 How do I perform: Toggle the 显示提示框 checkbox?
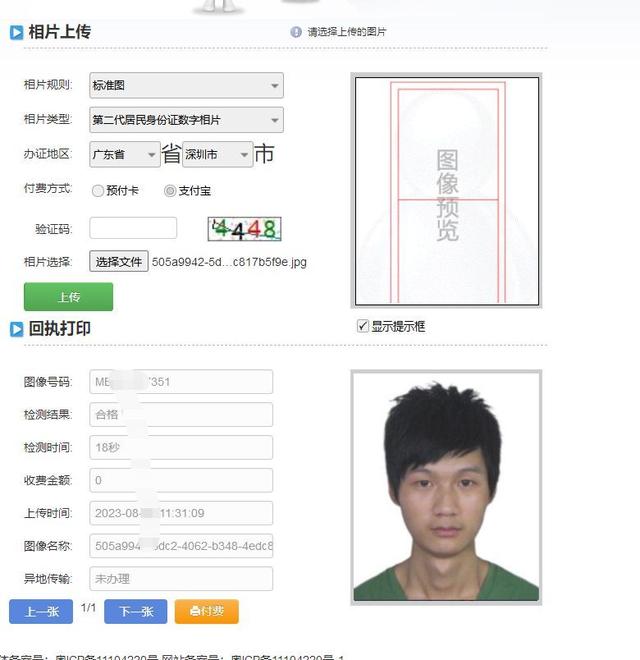pos(363,326)
